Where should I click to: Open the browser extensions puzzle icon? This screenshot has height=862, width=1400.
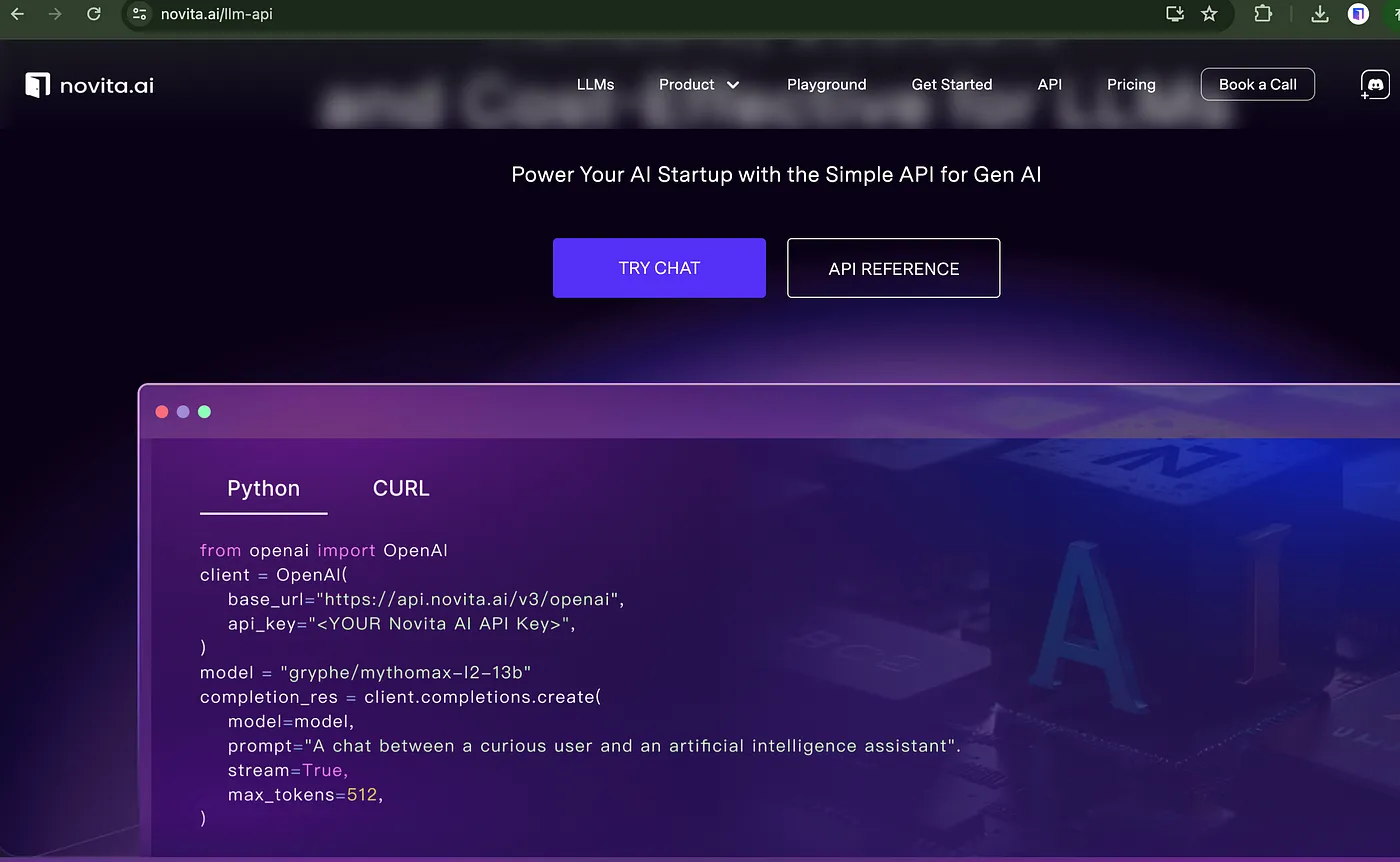click(1263, 14)
